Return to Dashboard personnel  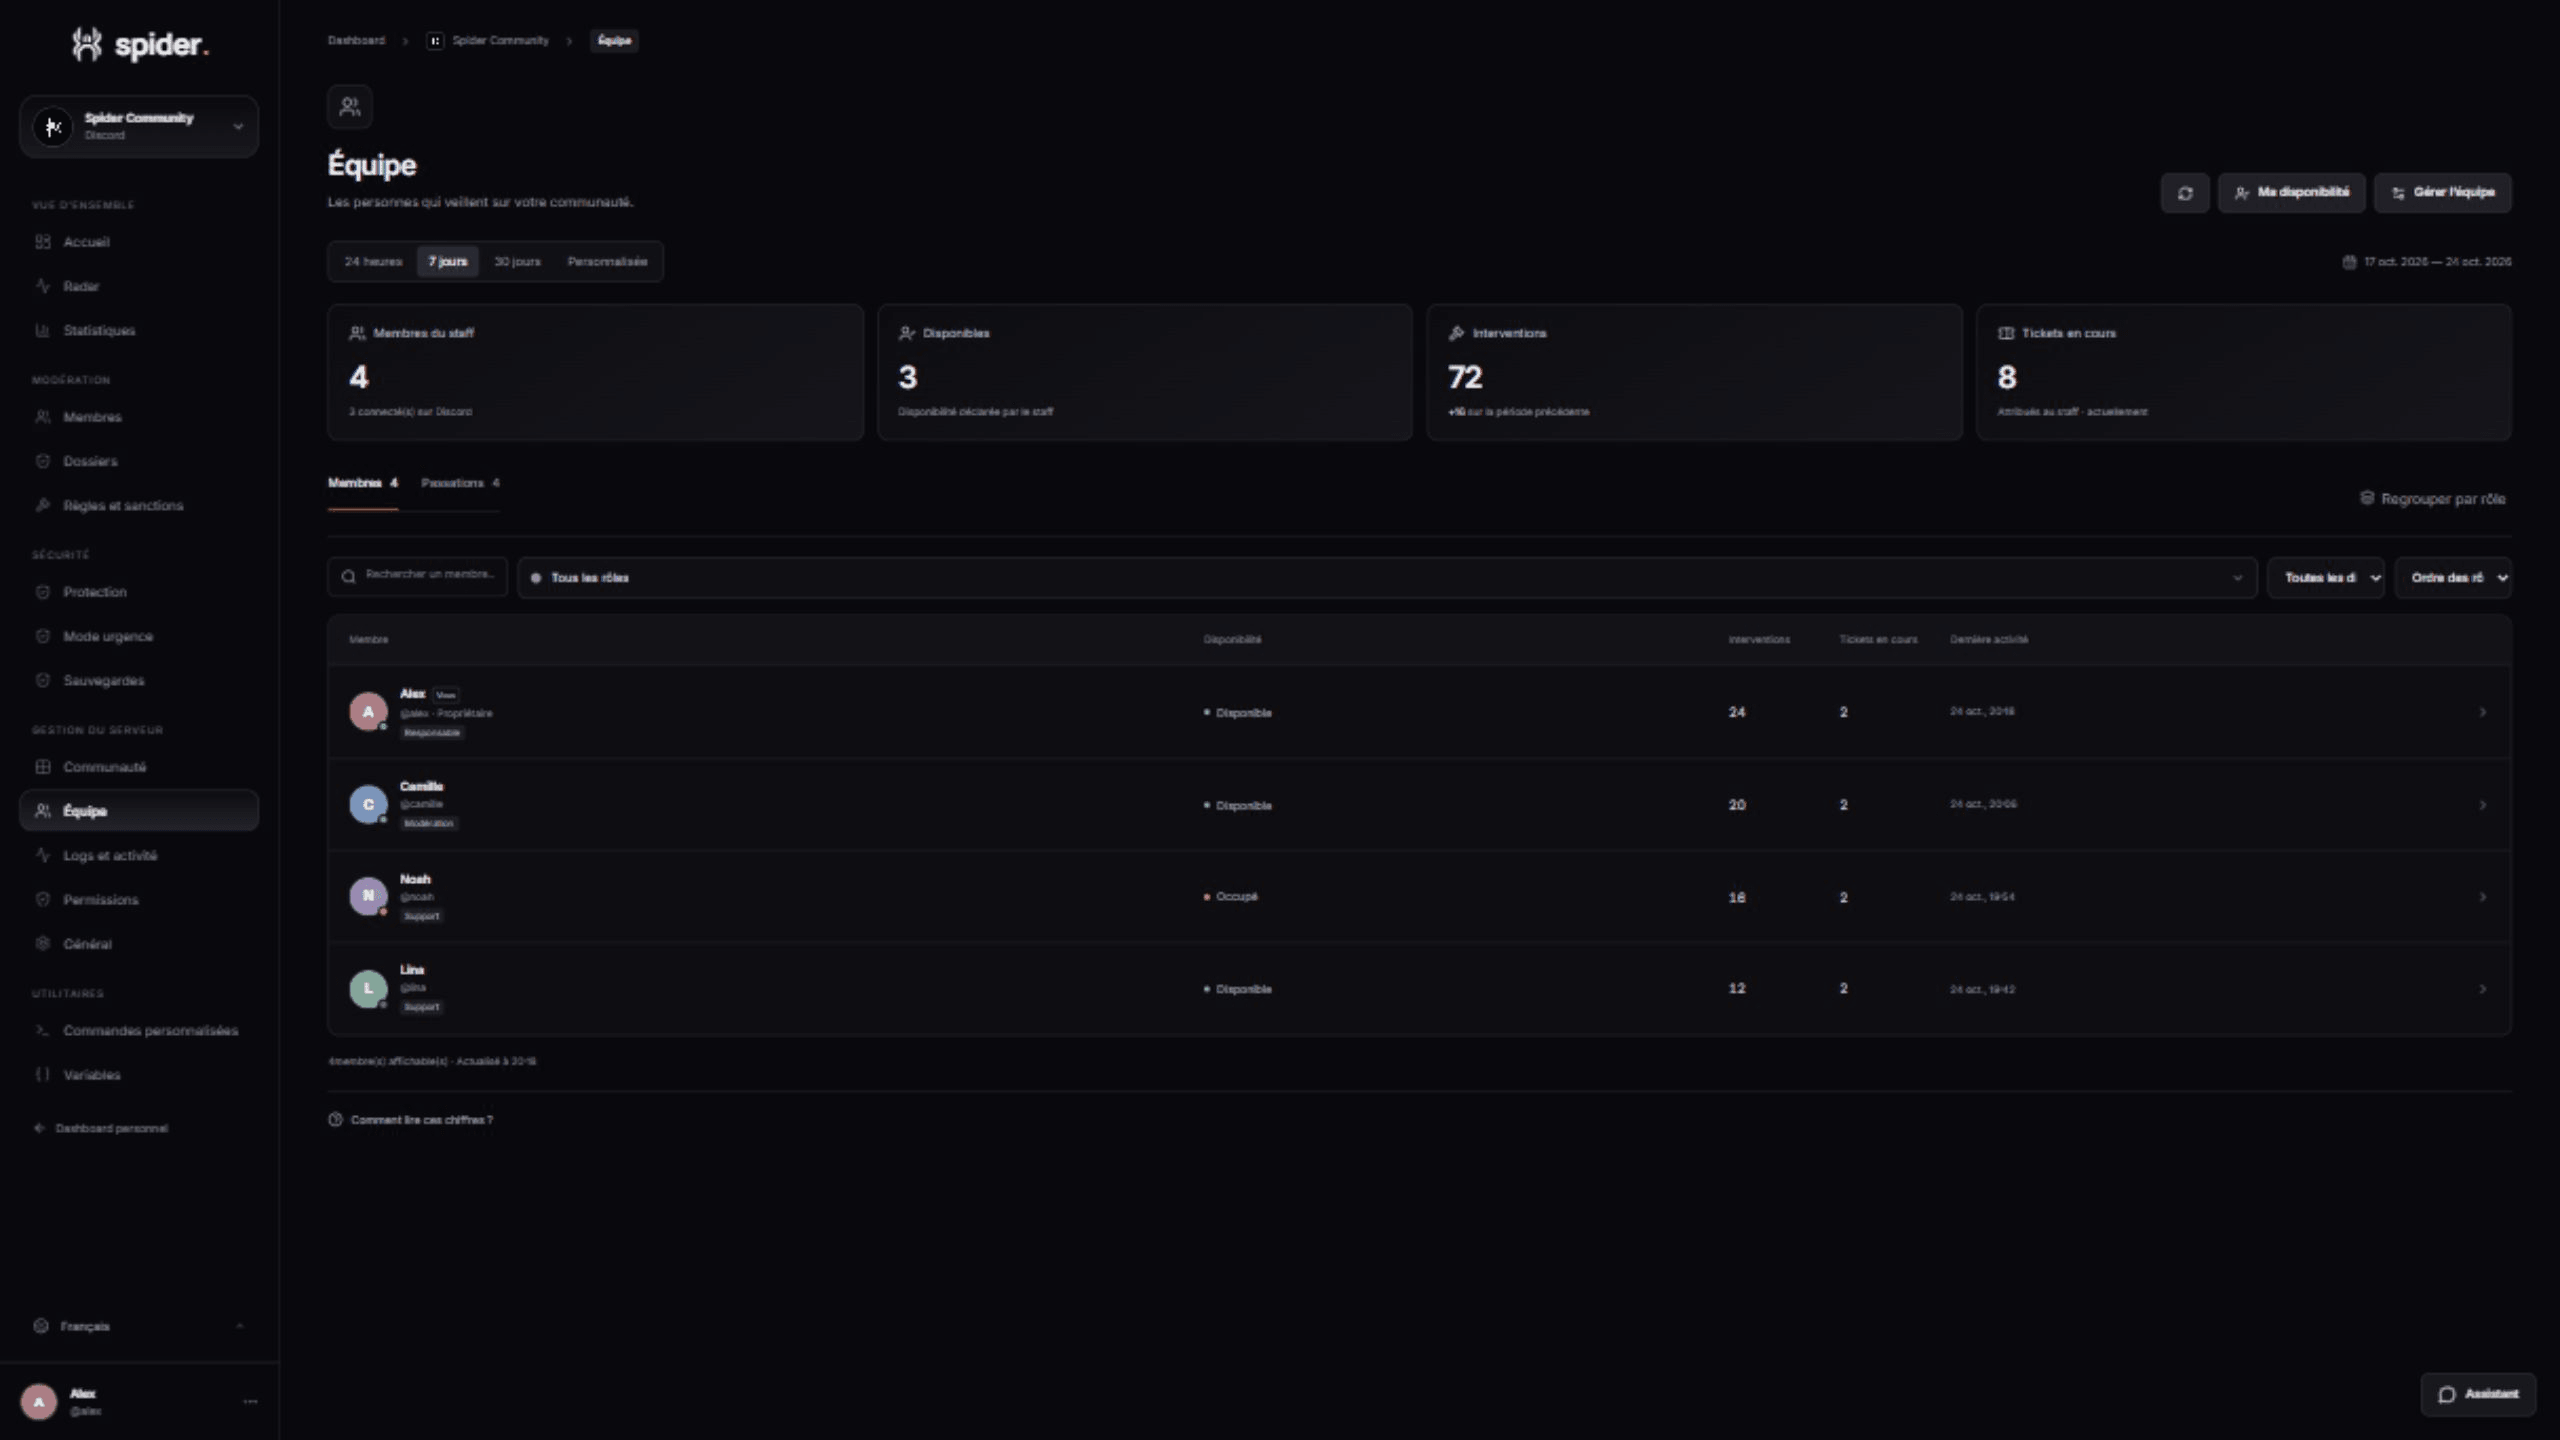[x=101, y=1128]
